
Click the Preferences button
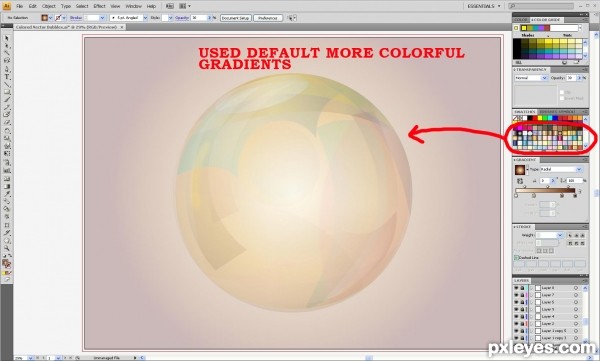(268, 18)
